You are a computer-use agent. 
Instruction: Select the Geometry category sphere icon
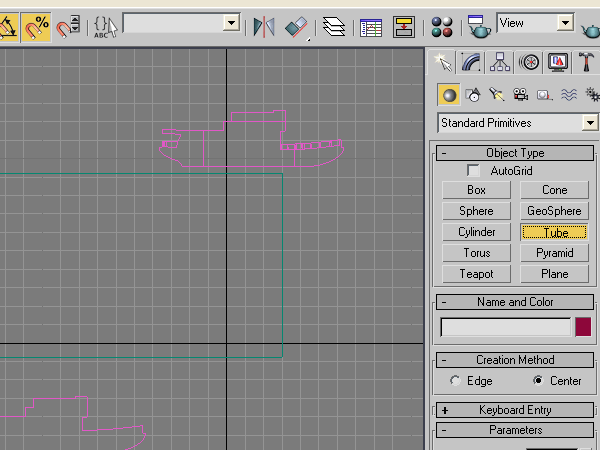pyautogui.click(x=449, y=95)
